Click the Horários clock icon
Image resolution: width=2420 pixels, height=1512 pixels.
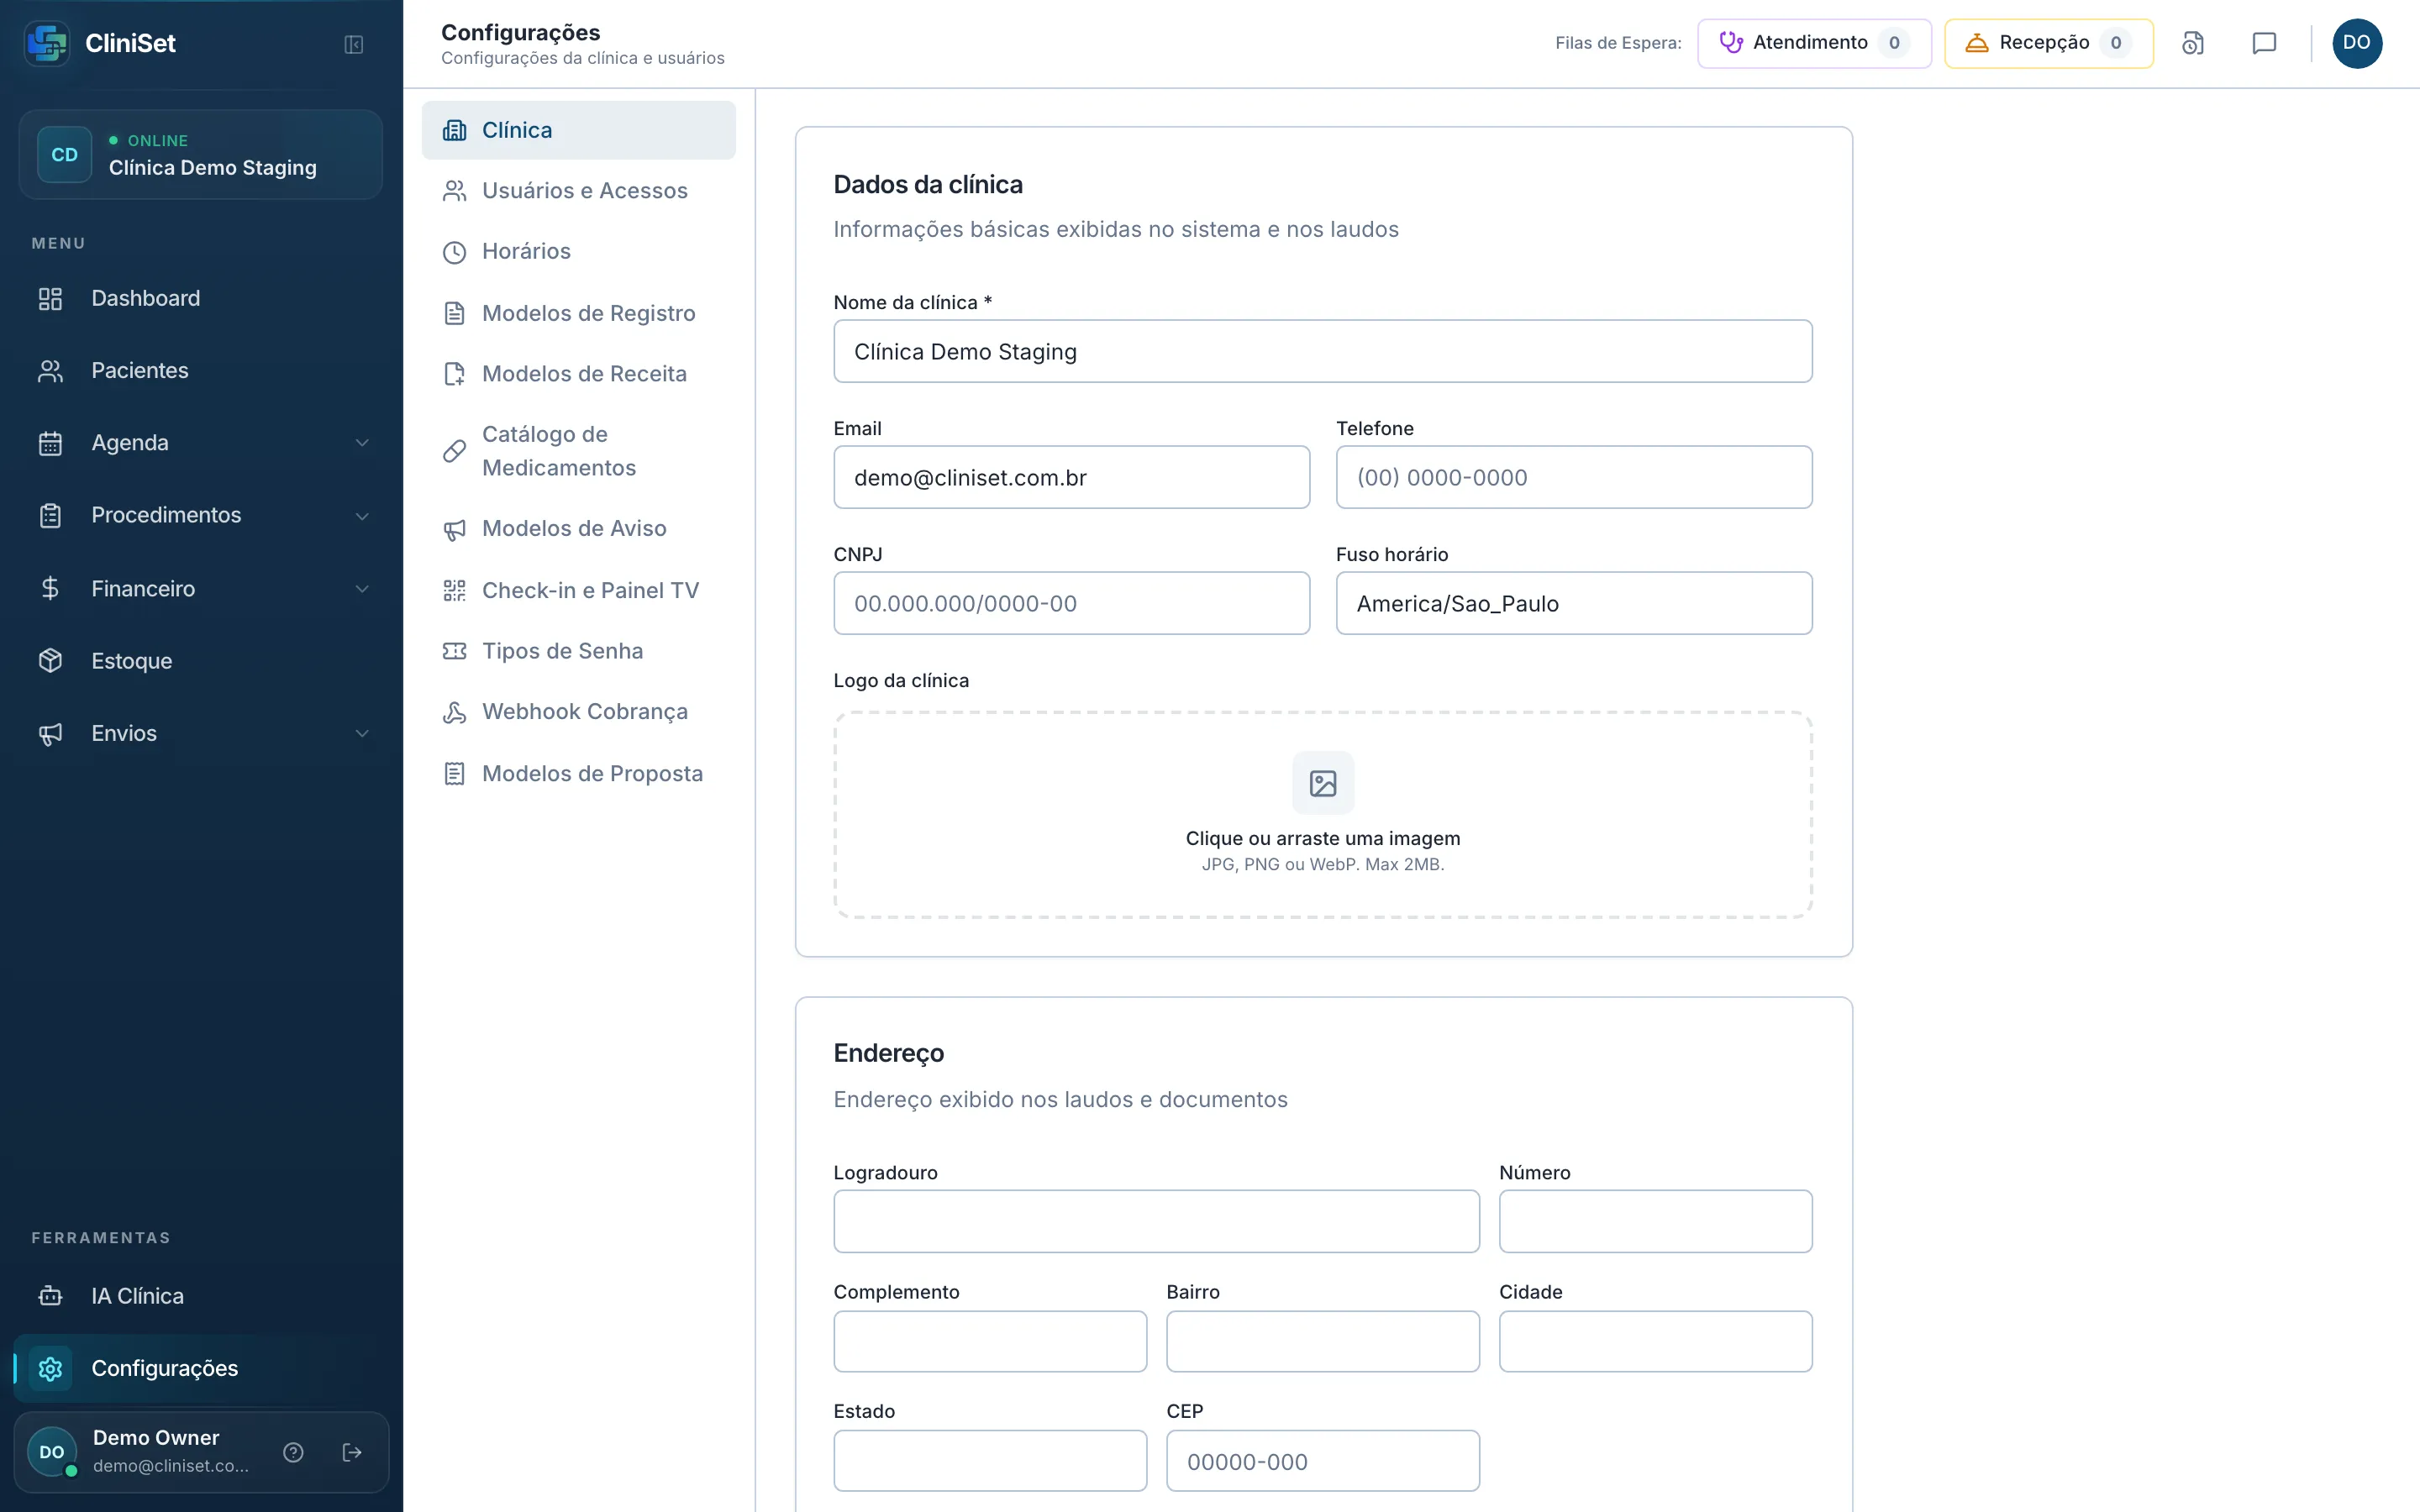454,252
